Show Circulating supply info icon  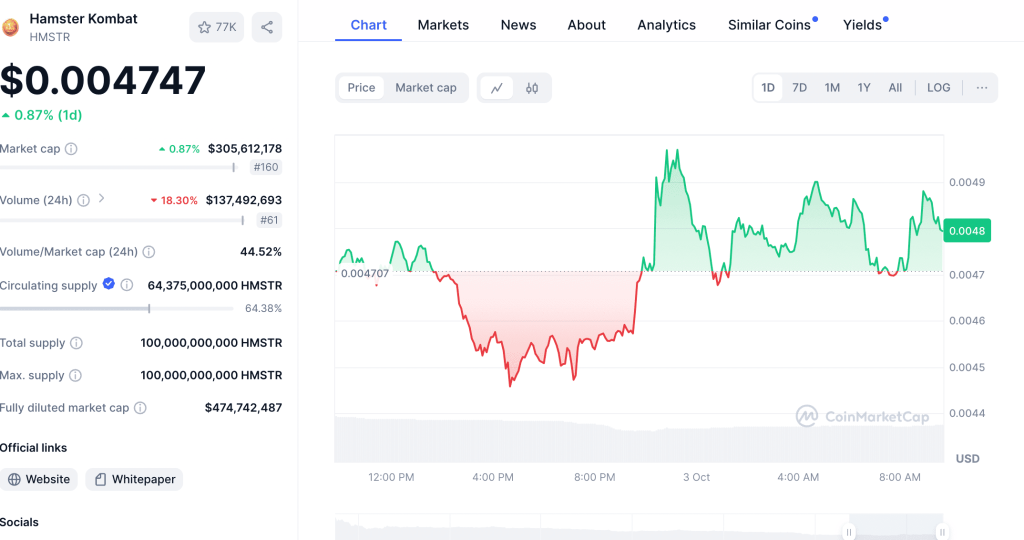127,285
